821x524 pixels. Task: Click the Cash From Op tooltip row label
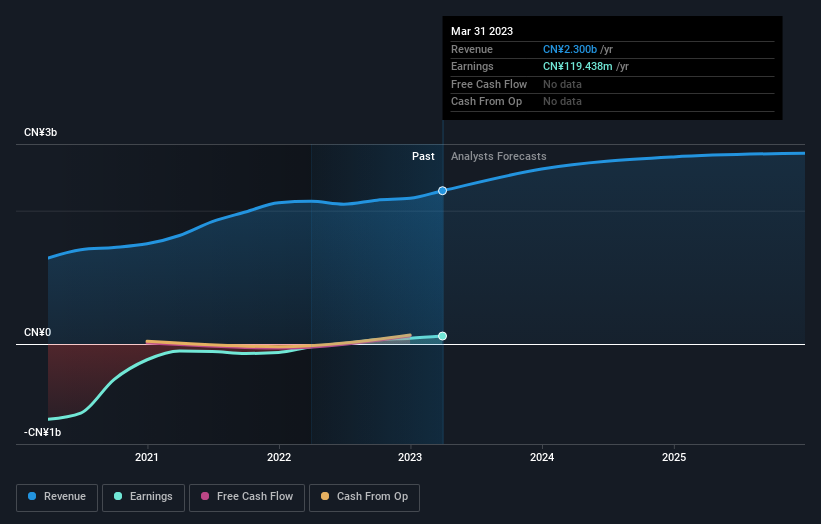[x=486, y=102]
